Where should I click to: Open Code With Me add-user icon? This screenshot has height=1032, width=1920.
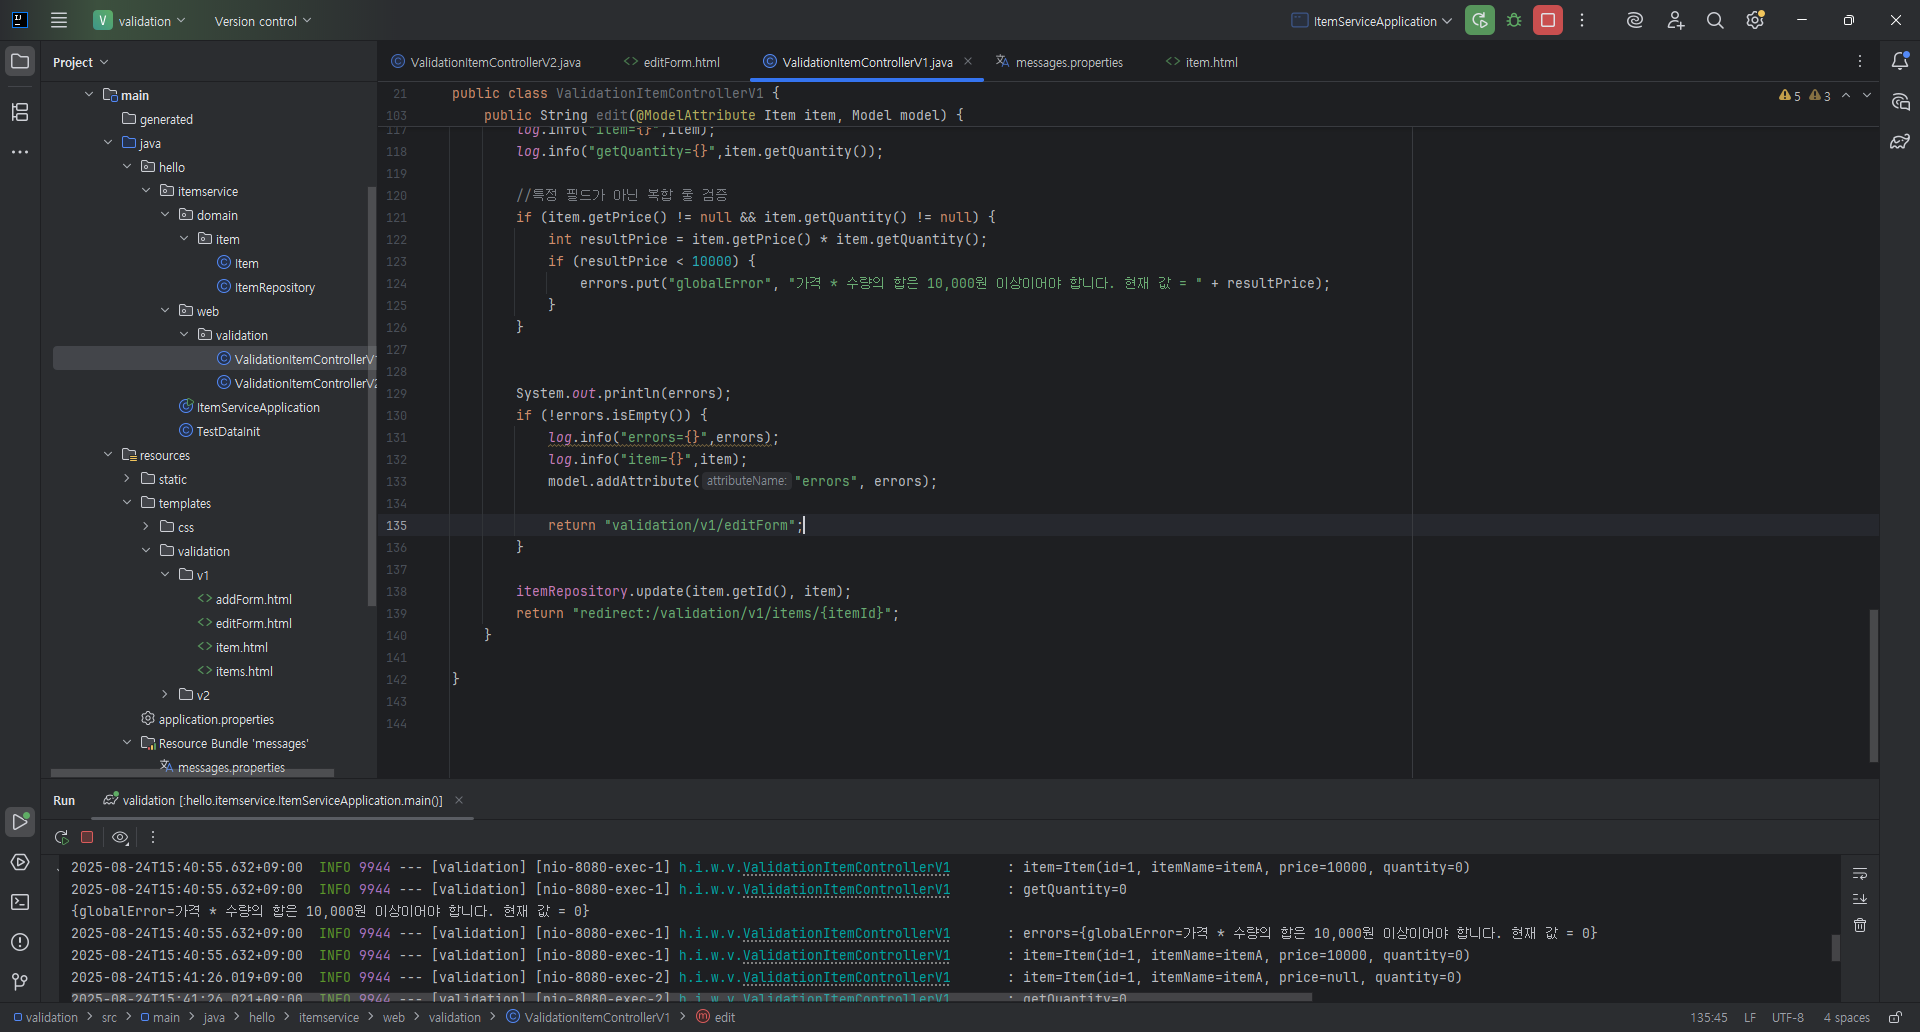[1675, 20]
